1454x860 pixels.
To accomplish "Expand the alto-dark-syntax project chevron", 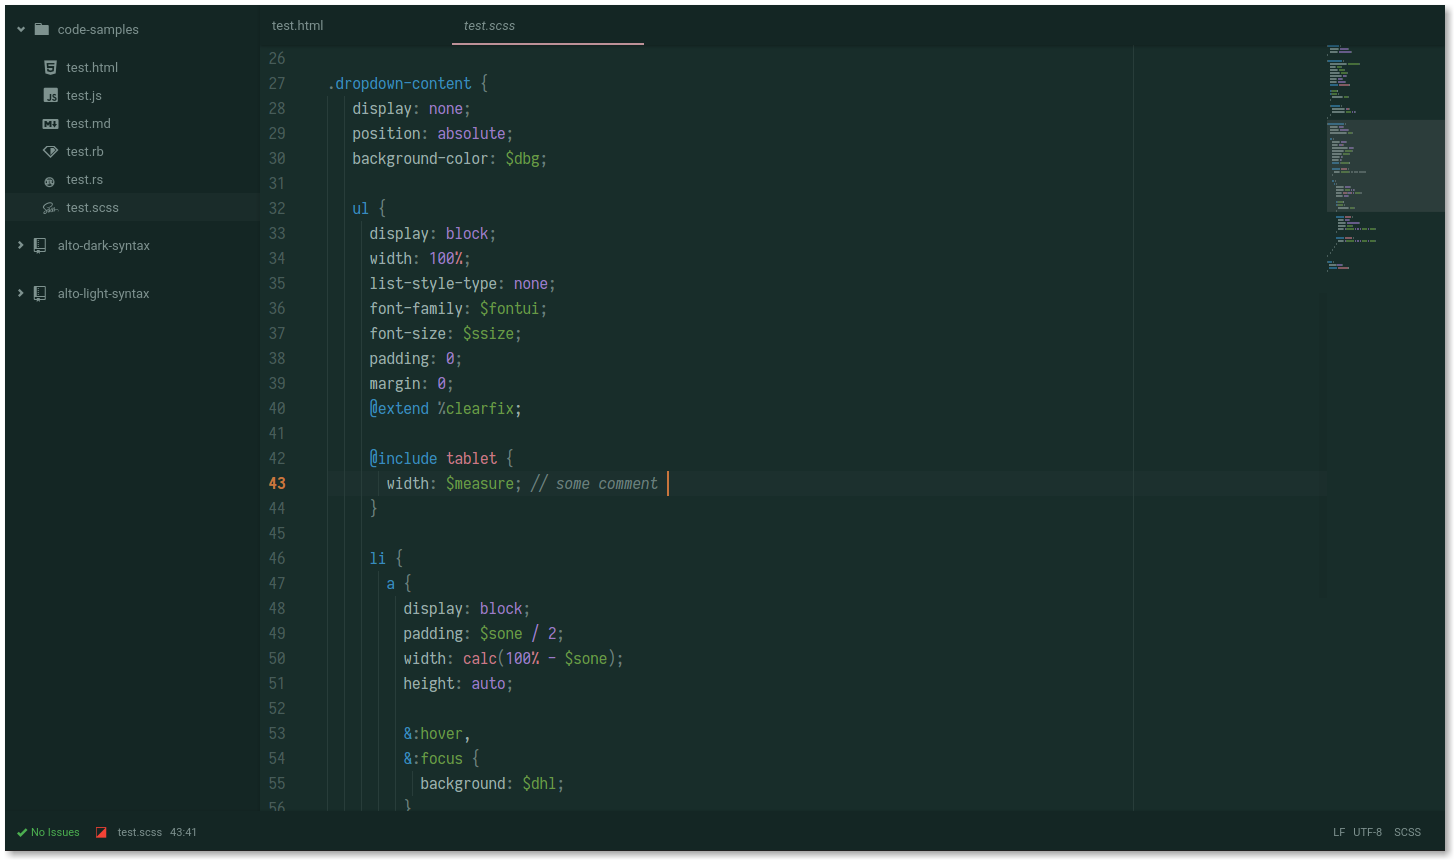I will (x=21, y=245).
